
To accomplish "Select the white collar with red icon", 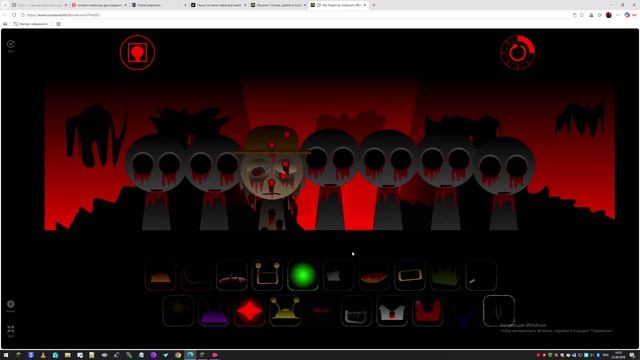I will pos(392,311).
